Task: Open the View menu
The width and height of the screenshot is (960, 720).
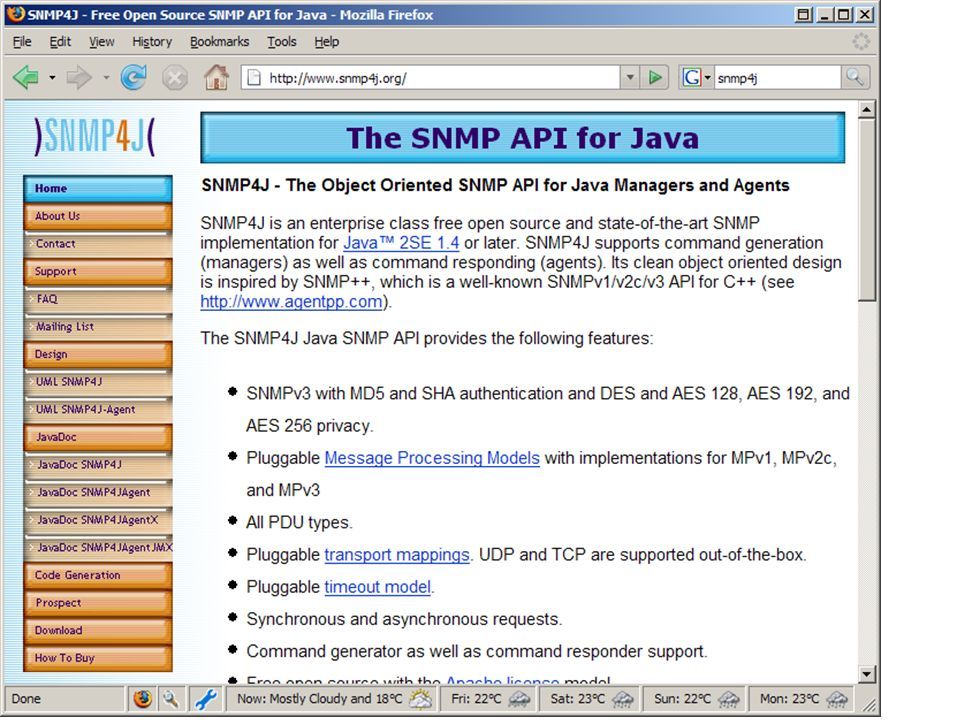Action: coord(102,42)
